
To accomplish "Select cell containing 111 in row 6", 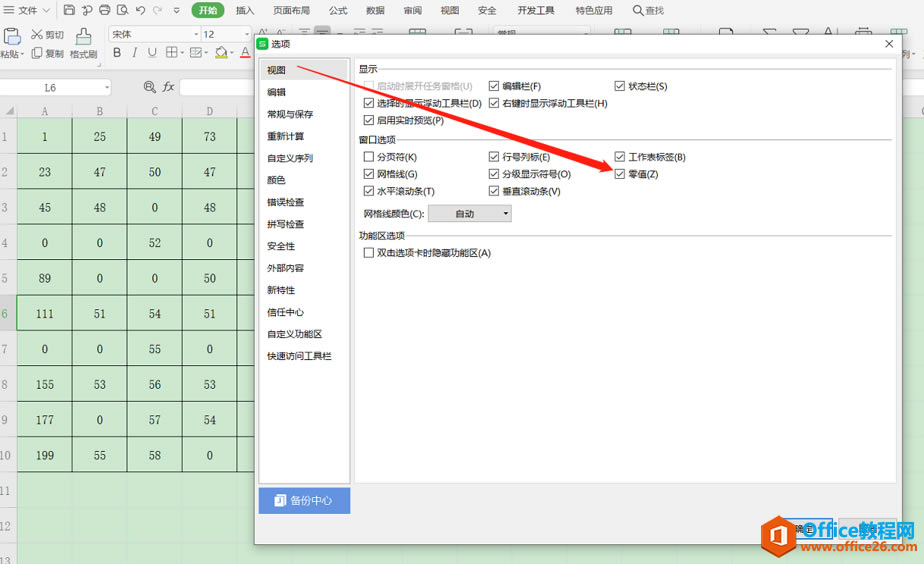I will (45, 314).
